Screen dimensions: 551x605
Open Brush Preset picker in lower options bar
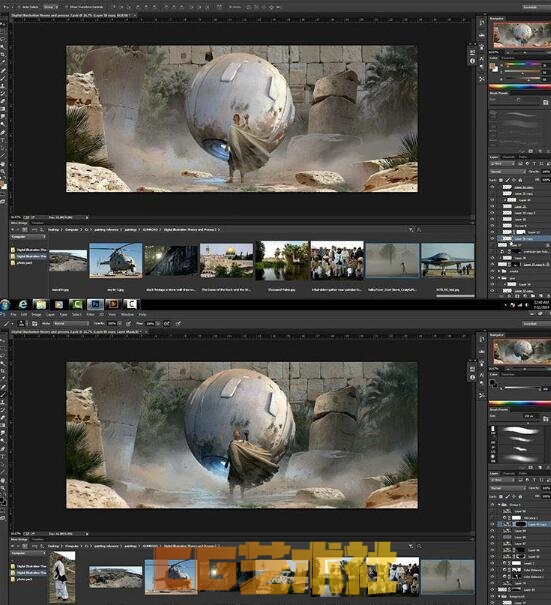[22, 323]
